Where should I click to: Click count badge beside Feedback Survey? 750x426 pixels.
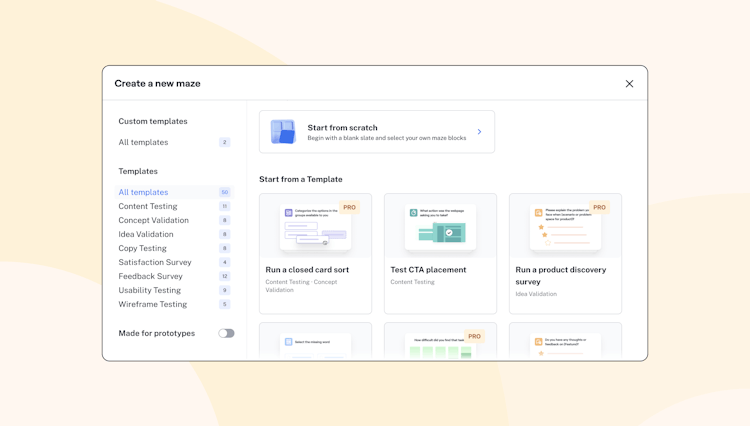pos(224,276)
